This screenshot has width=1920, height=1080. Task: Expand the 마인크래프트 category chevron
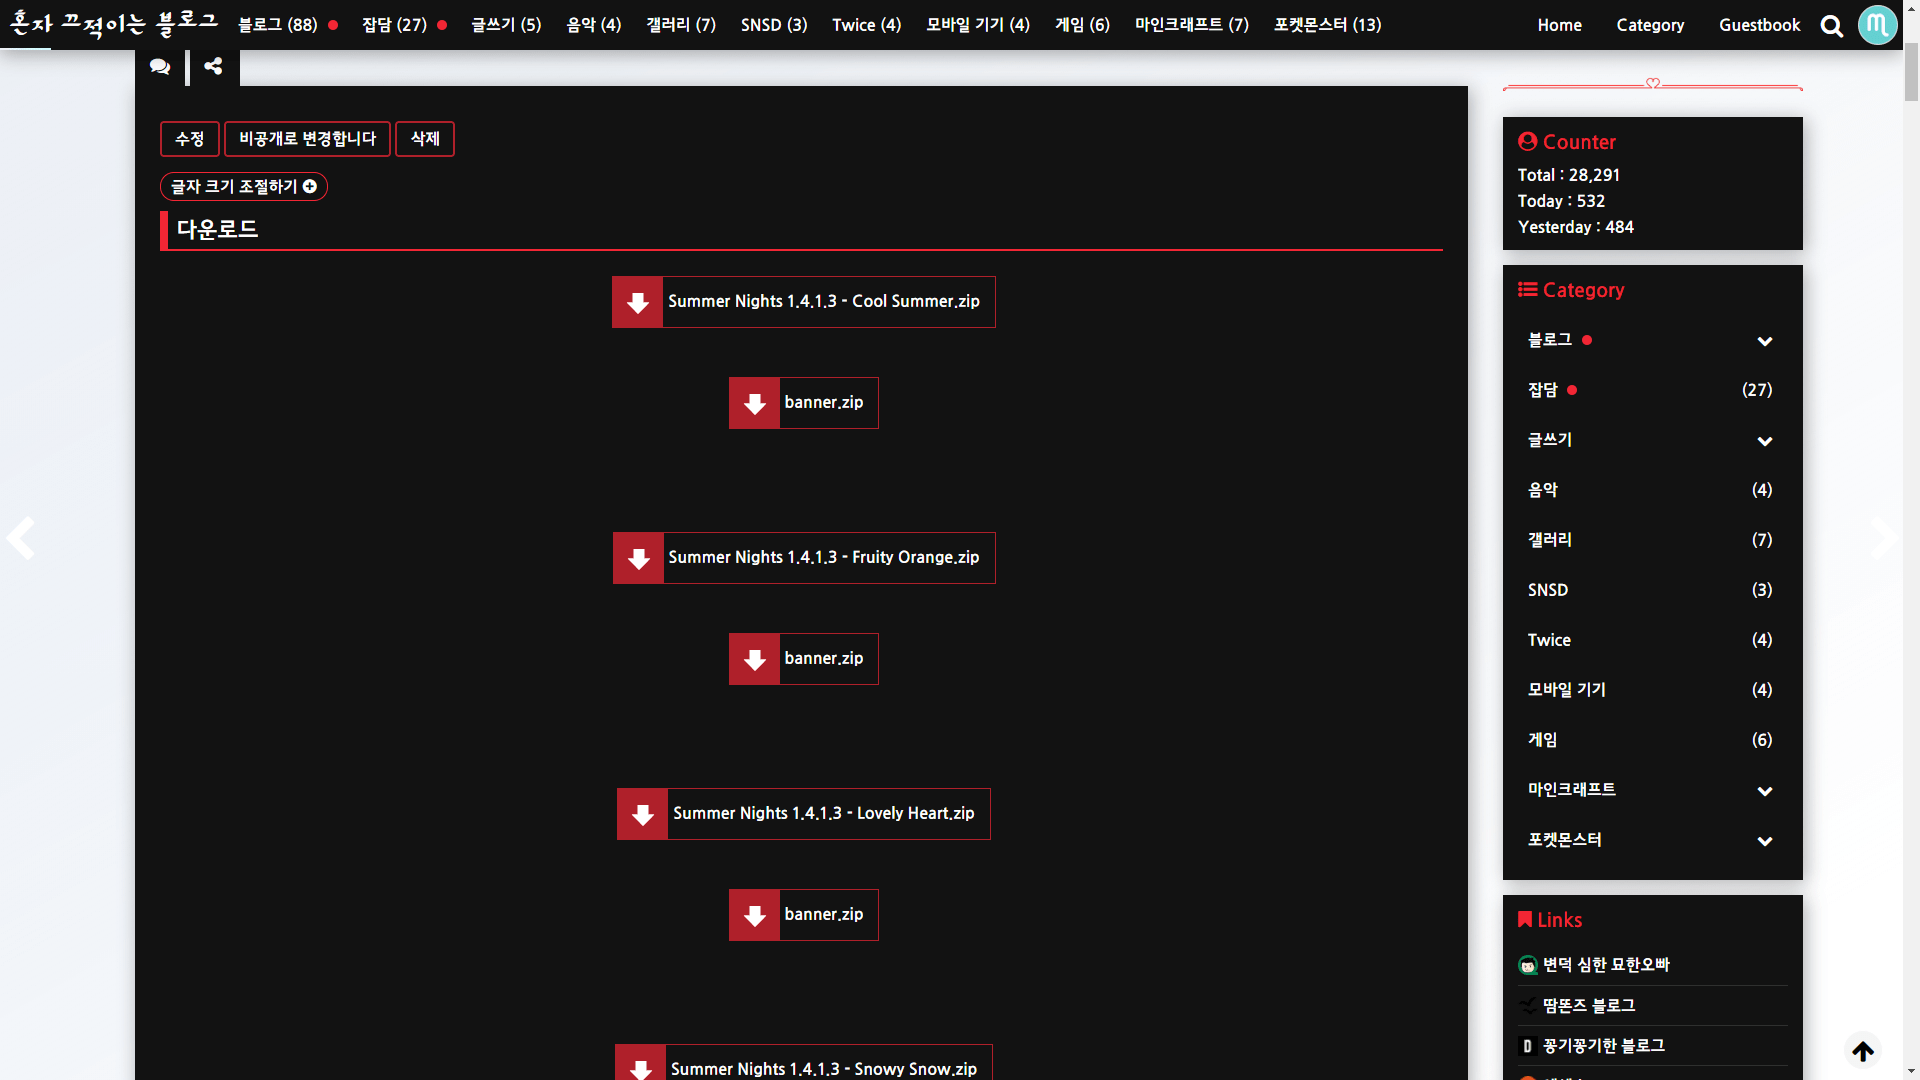coord(1764,791)
